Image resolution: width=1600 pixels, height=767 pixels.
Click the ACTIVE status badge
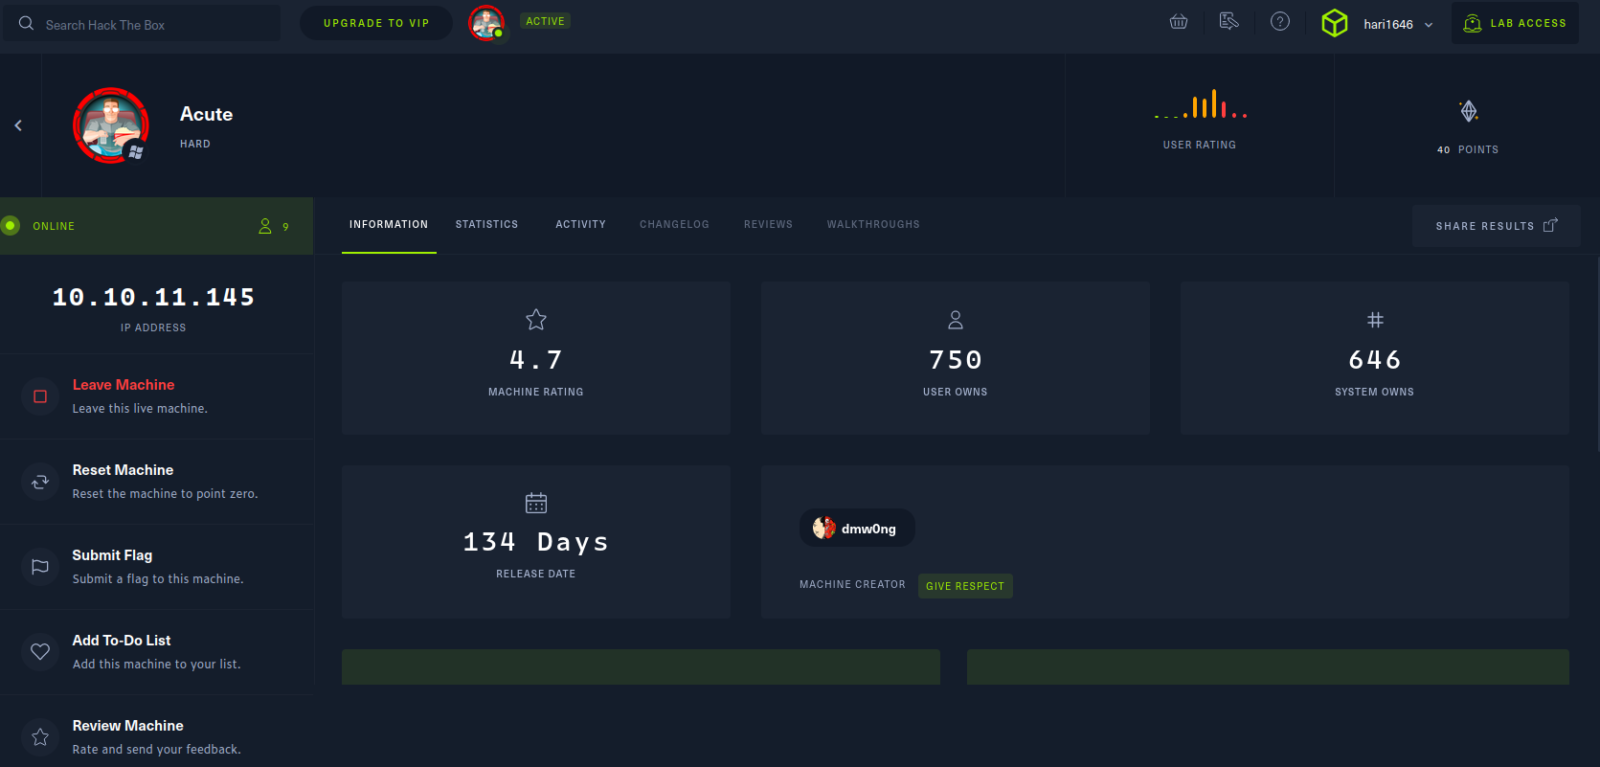545,21
